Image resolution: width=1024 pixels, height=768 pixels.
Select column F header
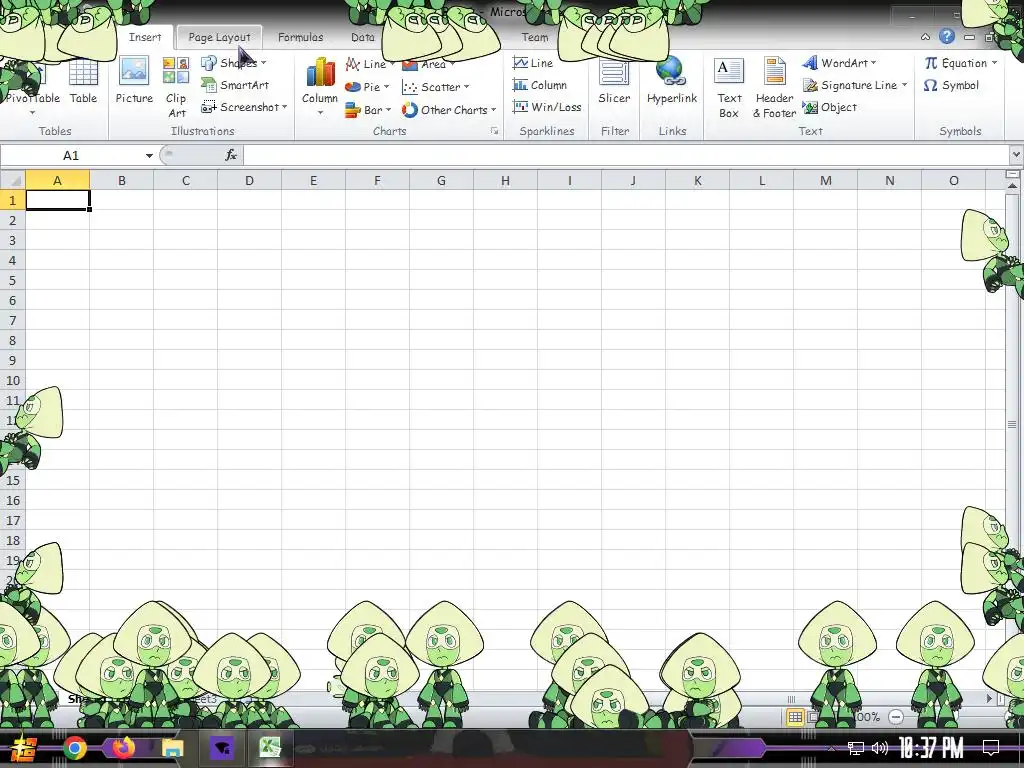(x=377, y=180)
